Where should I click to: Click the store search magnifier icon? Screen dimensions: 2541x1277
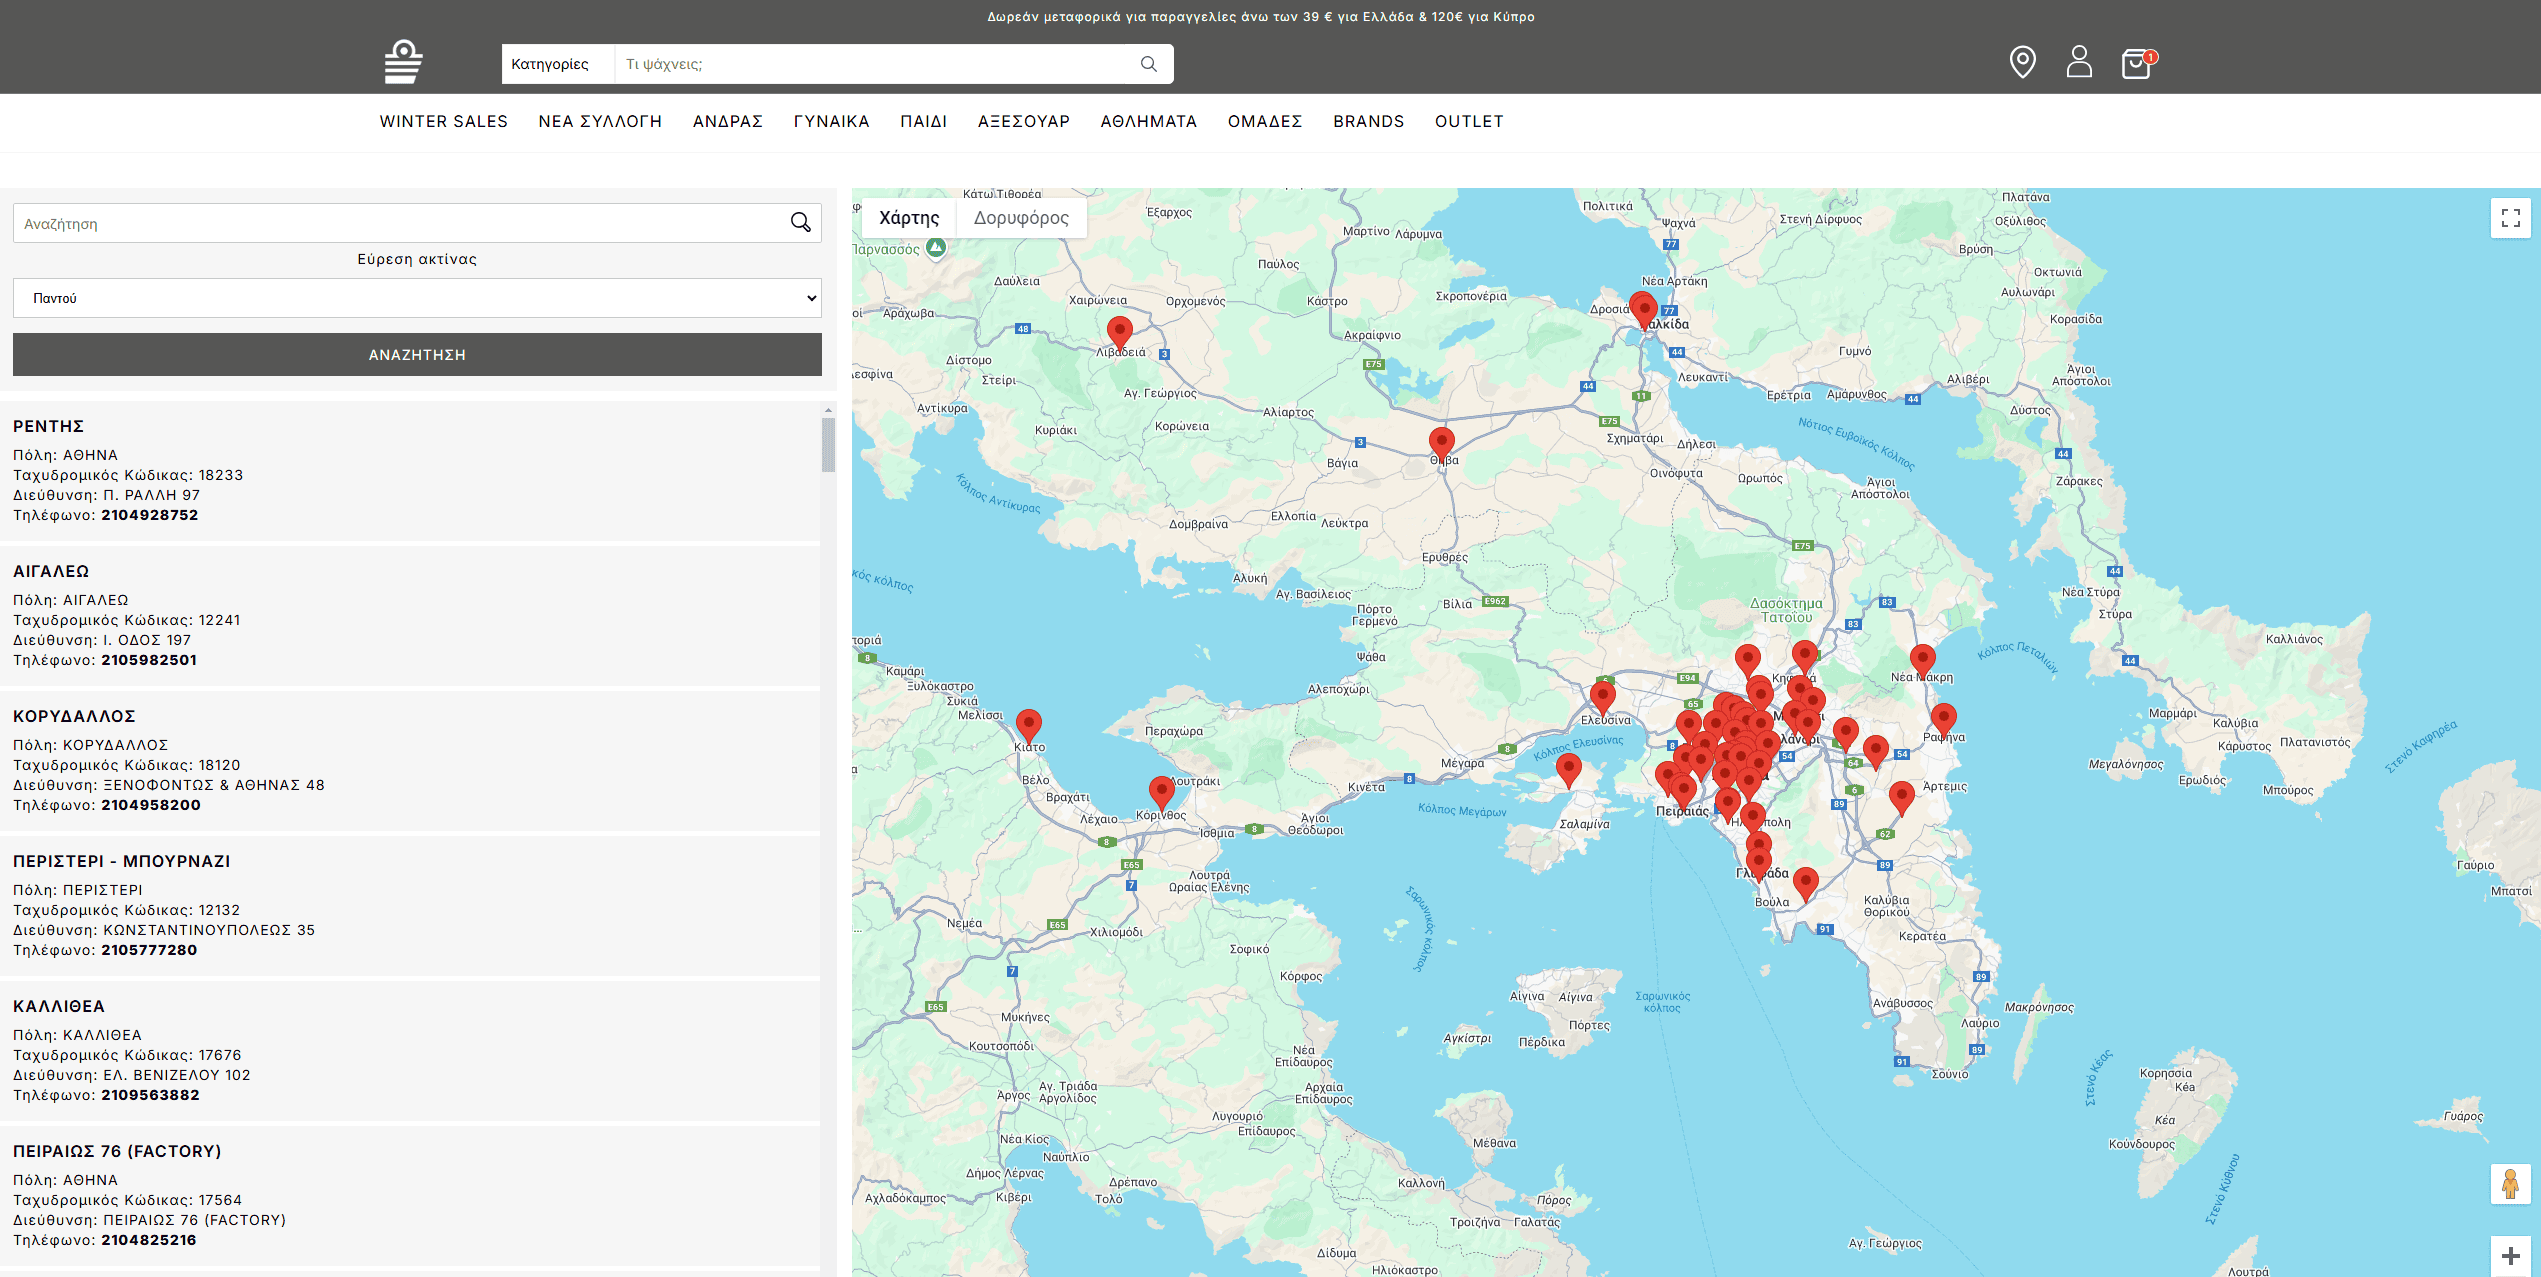(801, 222)
